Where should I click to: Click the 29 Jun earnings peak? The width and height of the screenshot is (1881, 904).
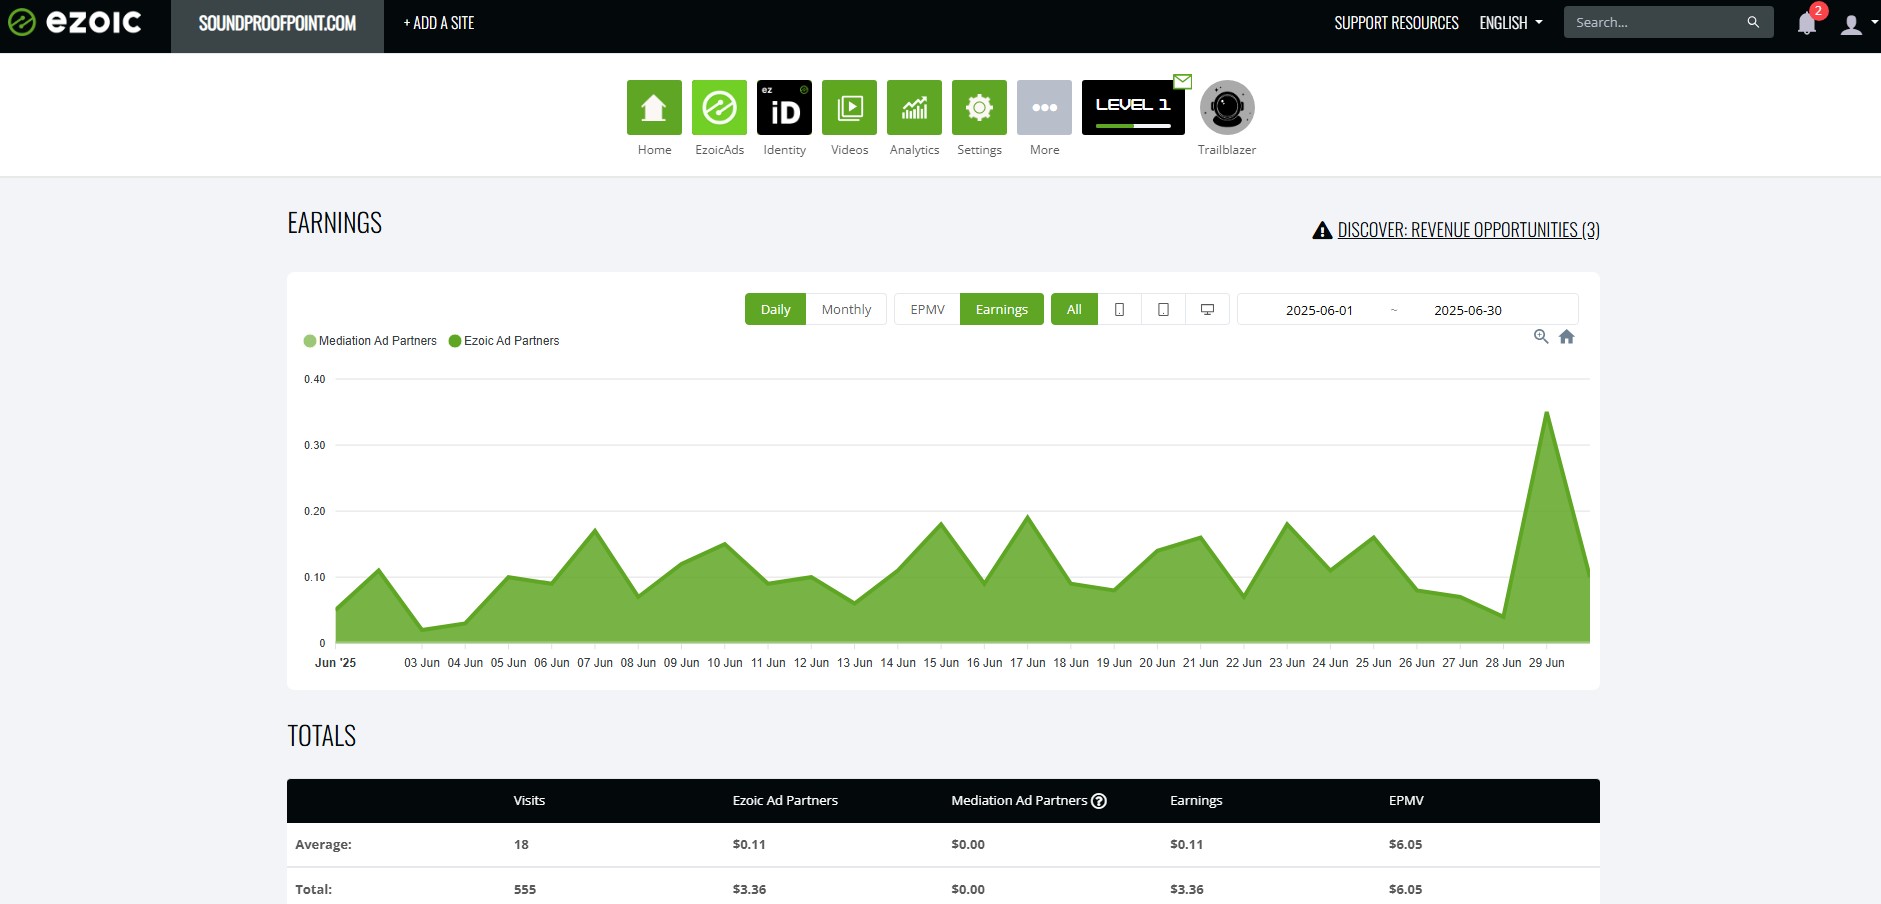(1546, 412)
